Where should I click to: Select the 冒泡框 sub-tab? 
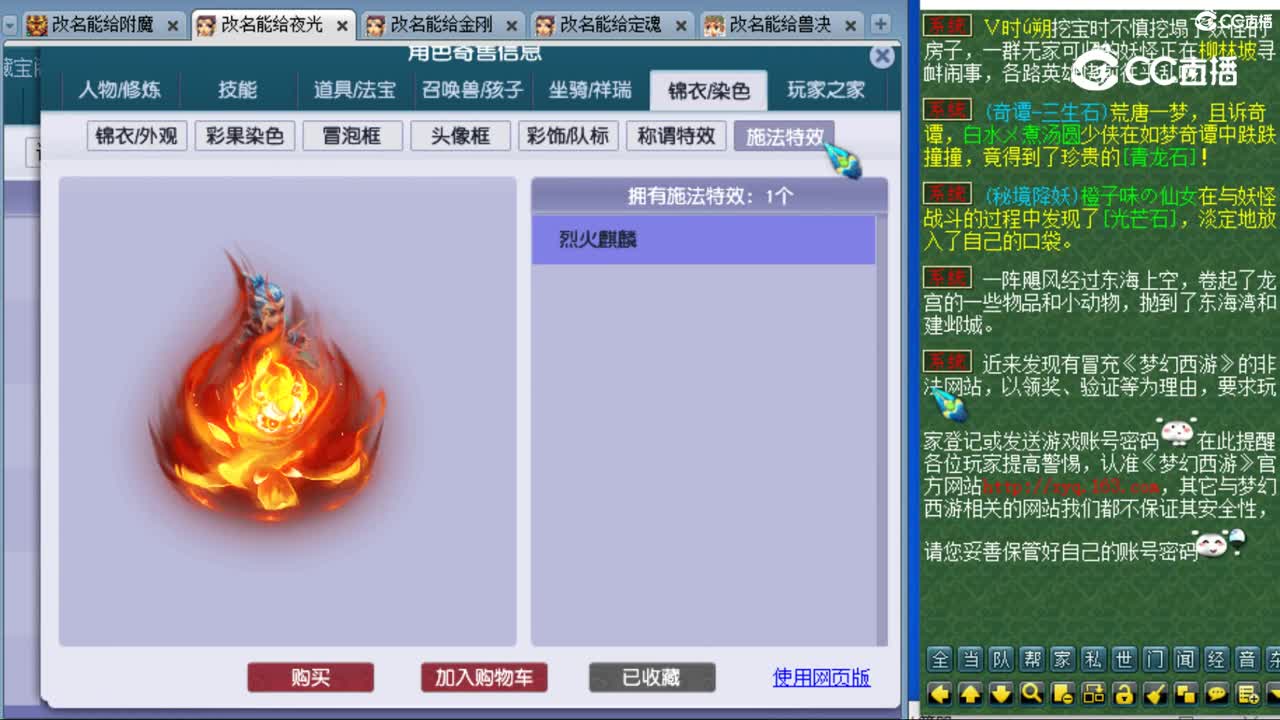(352, 136)
